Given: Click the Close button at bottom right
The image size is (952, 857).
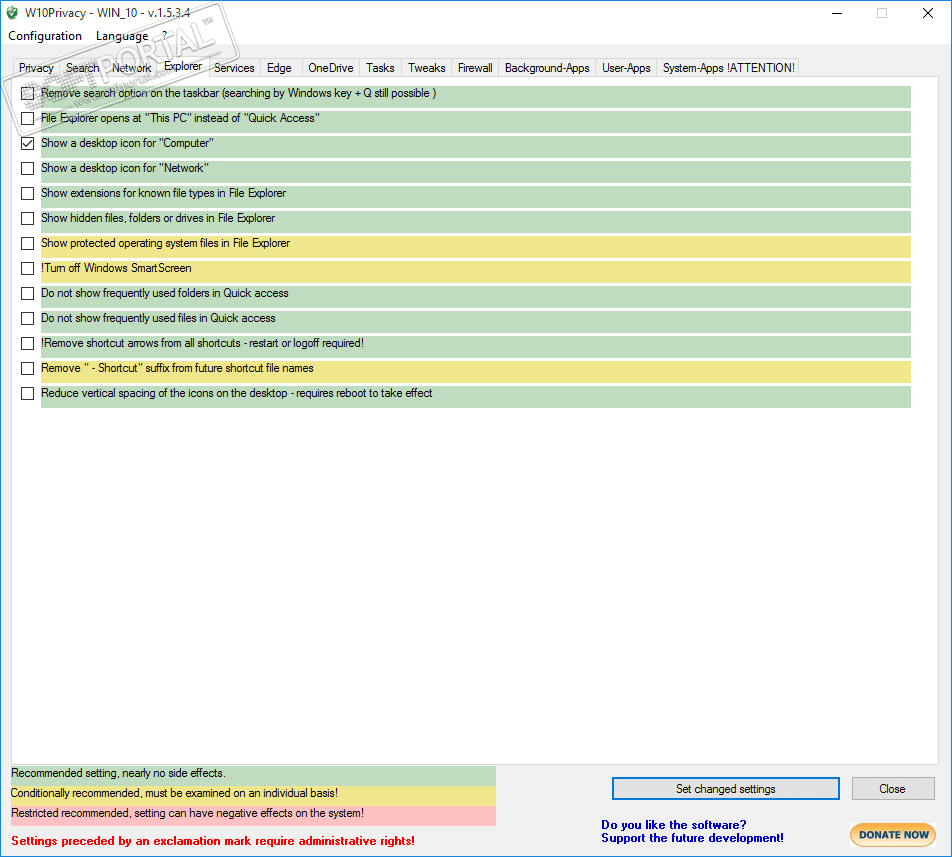Looking at the screenshot, I should point(892,788).
